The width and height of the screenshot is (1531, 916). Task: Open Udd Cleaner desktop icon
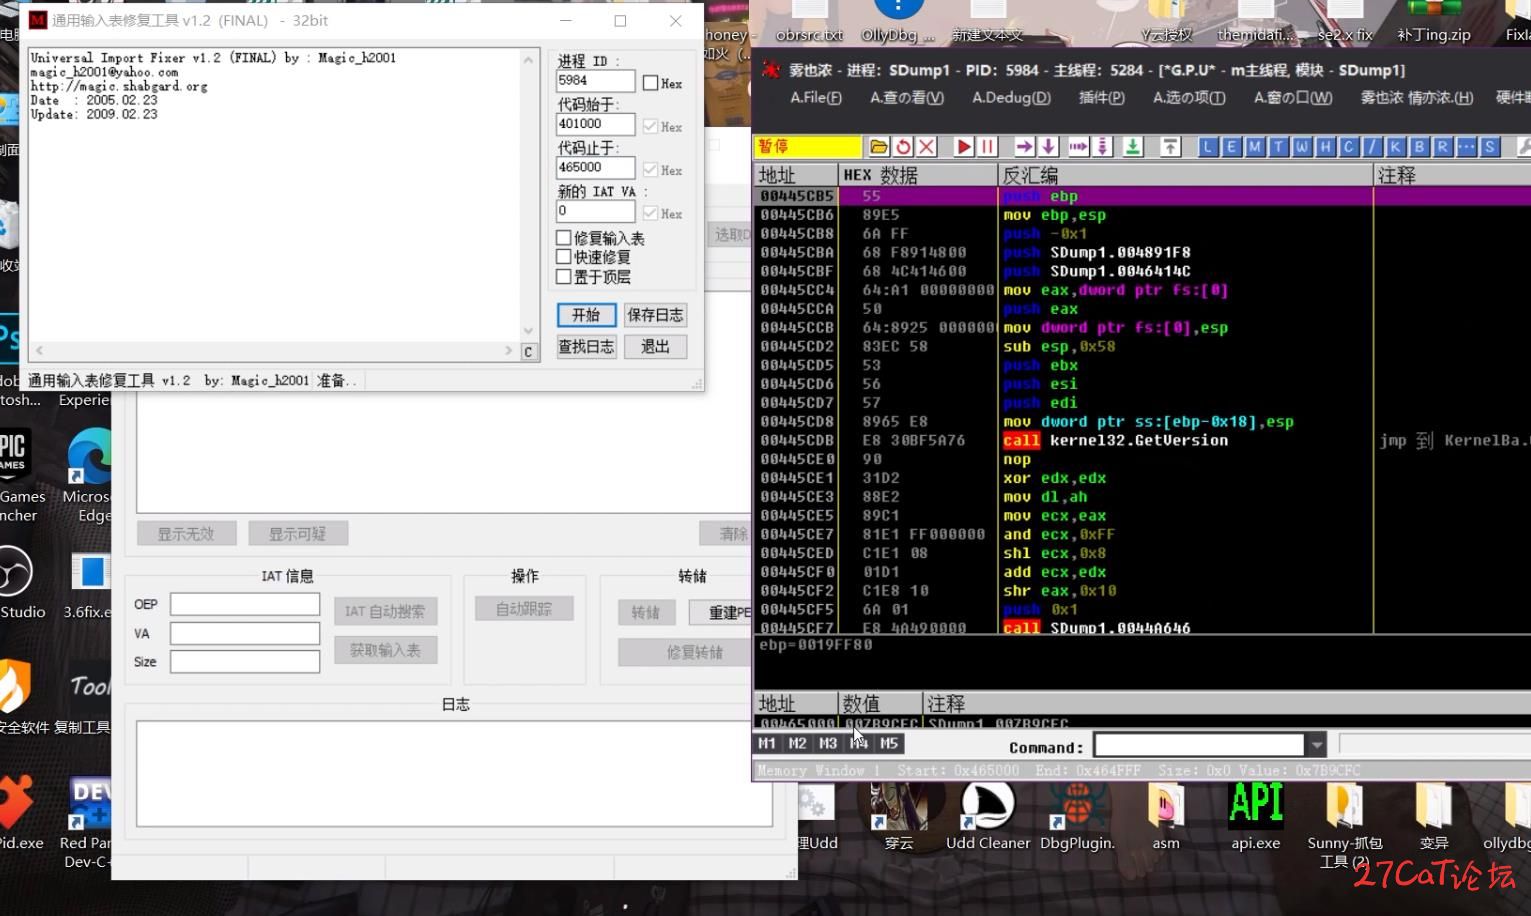(988, 818)
